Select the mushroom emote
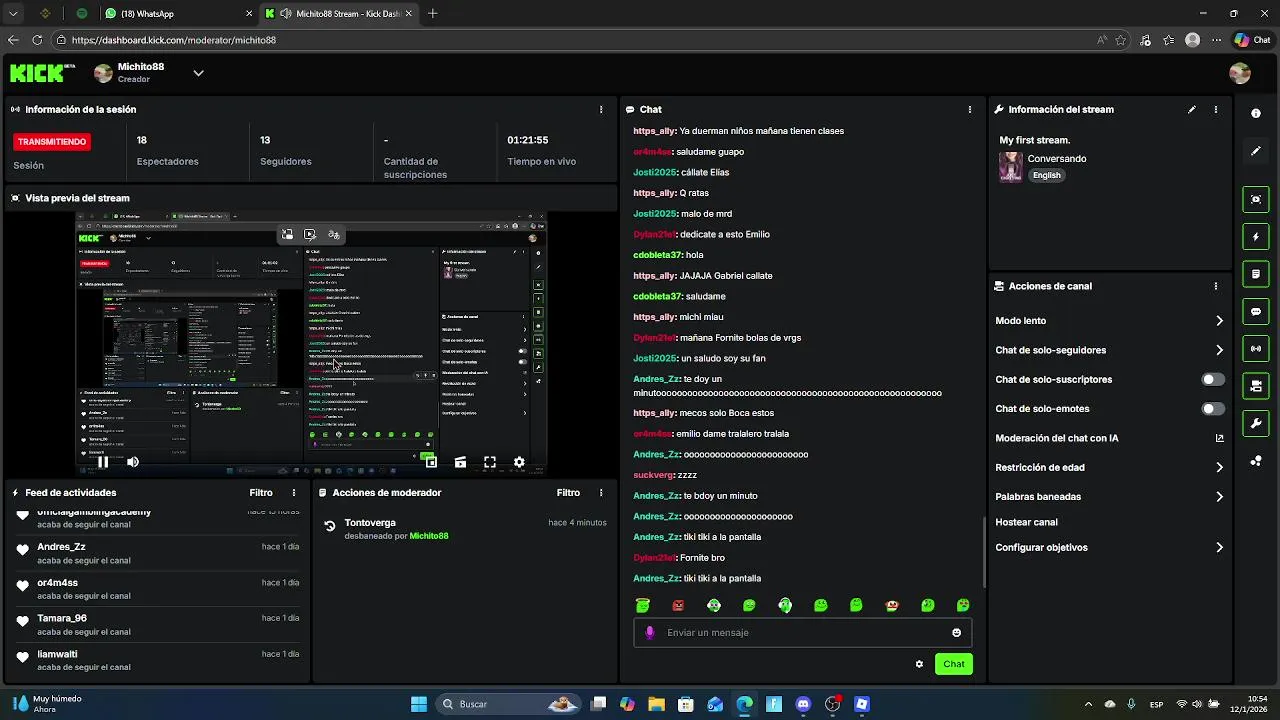The height and width of the screenshot is (720, 1280). (x=892, y=605)
